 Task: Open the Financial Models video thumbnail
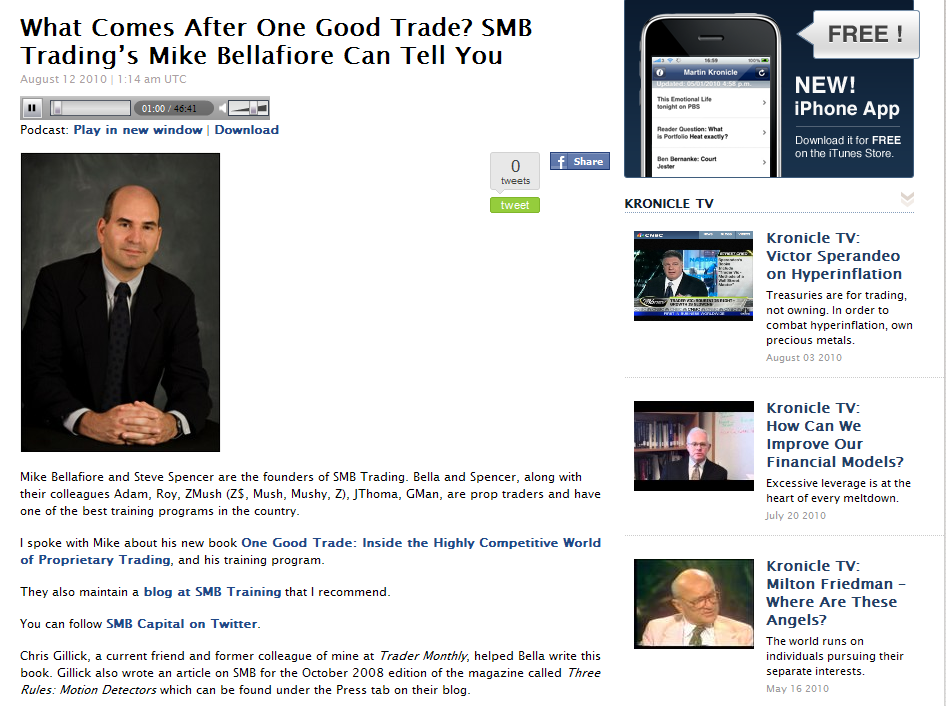[x=694, y=446]
